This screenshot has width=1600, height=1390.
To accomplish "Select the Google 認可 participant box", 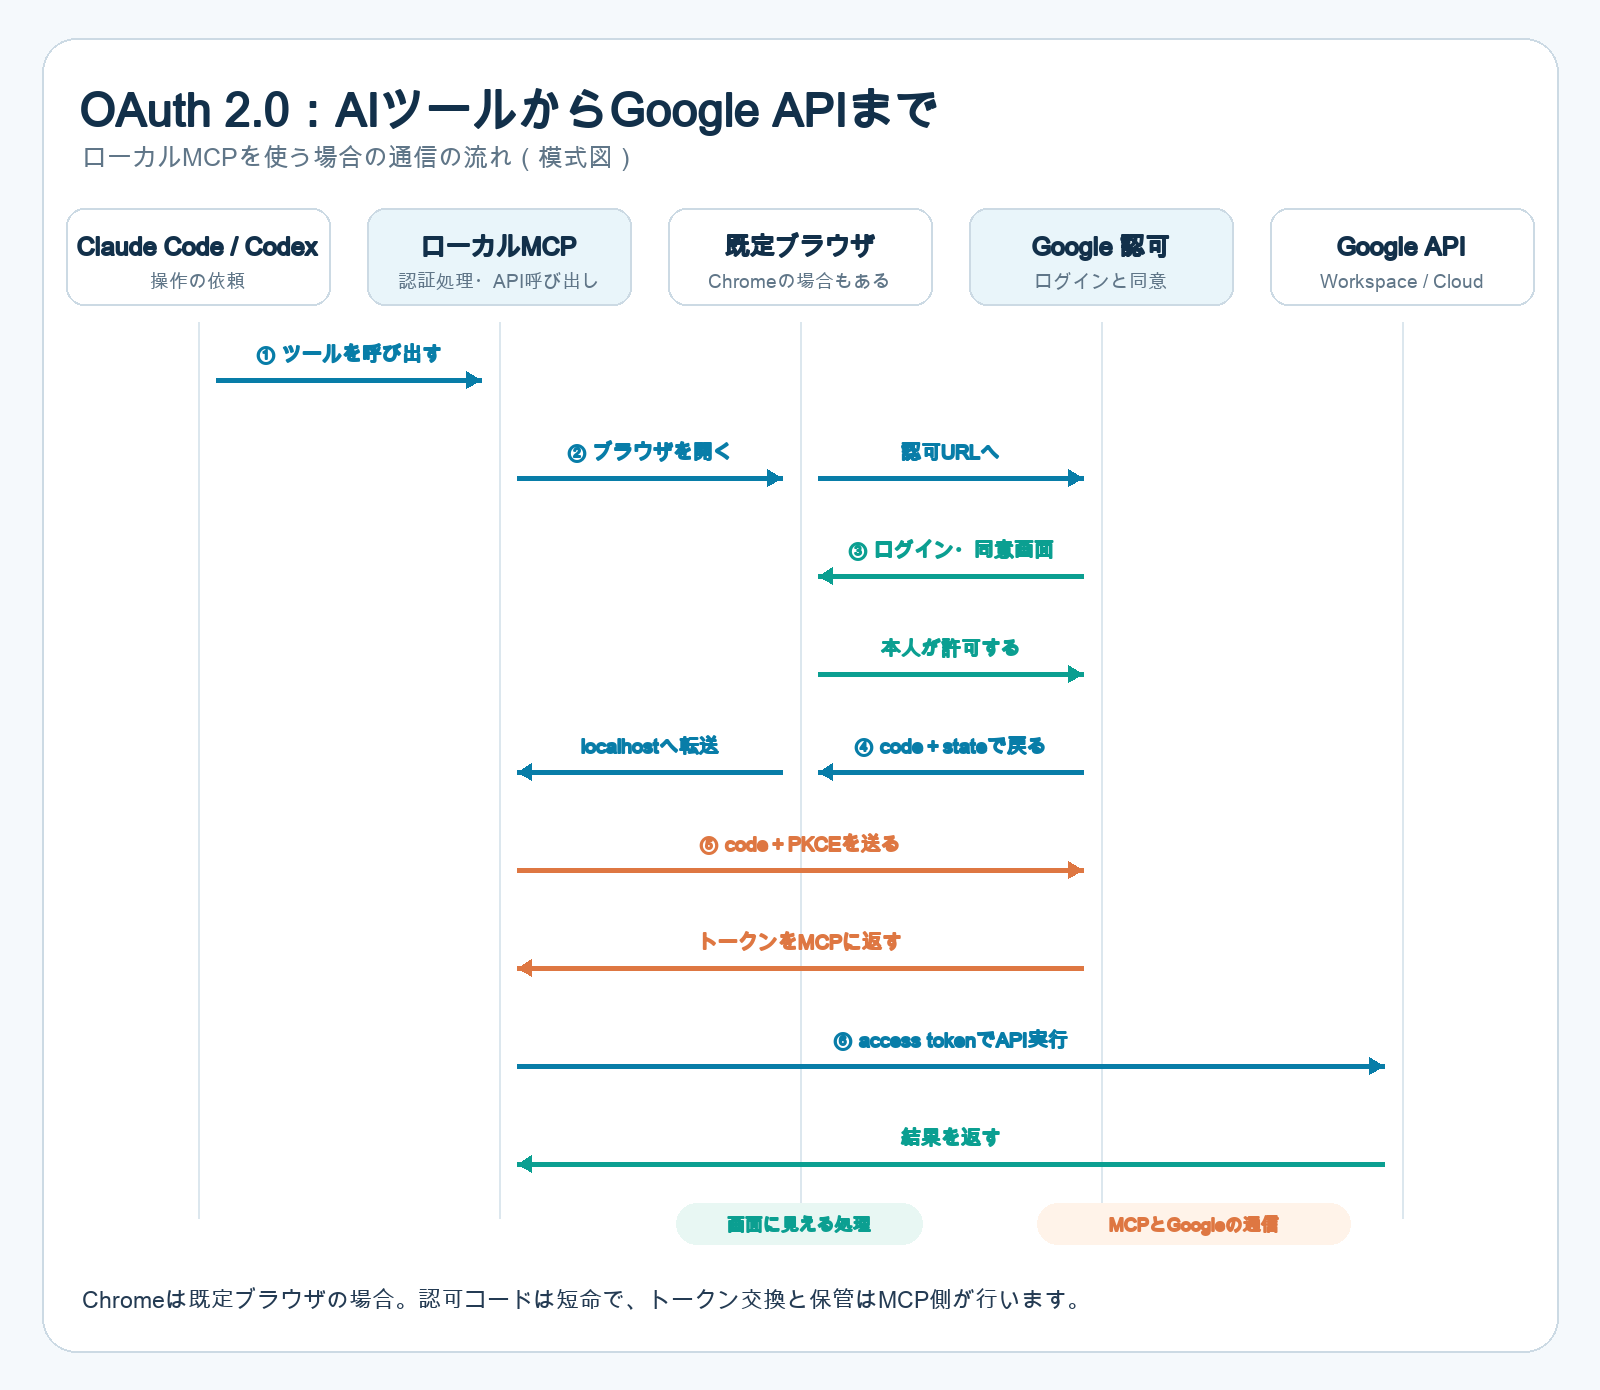I will pos(1101,257).
